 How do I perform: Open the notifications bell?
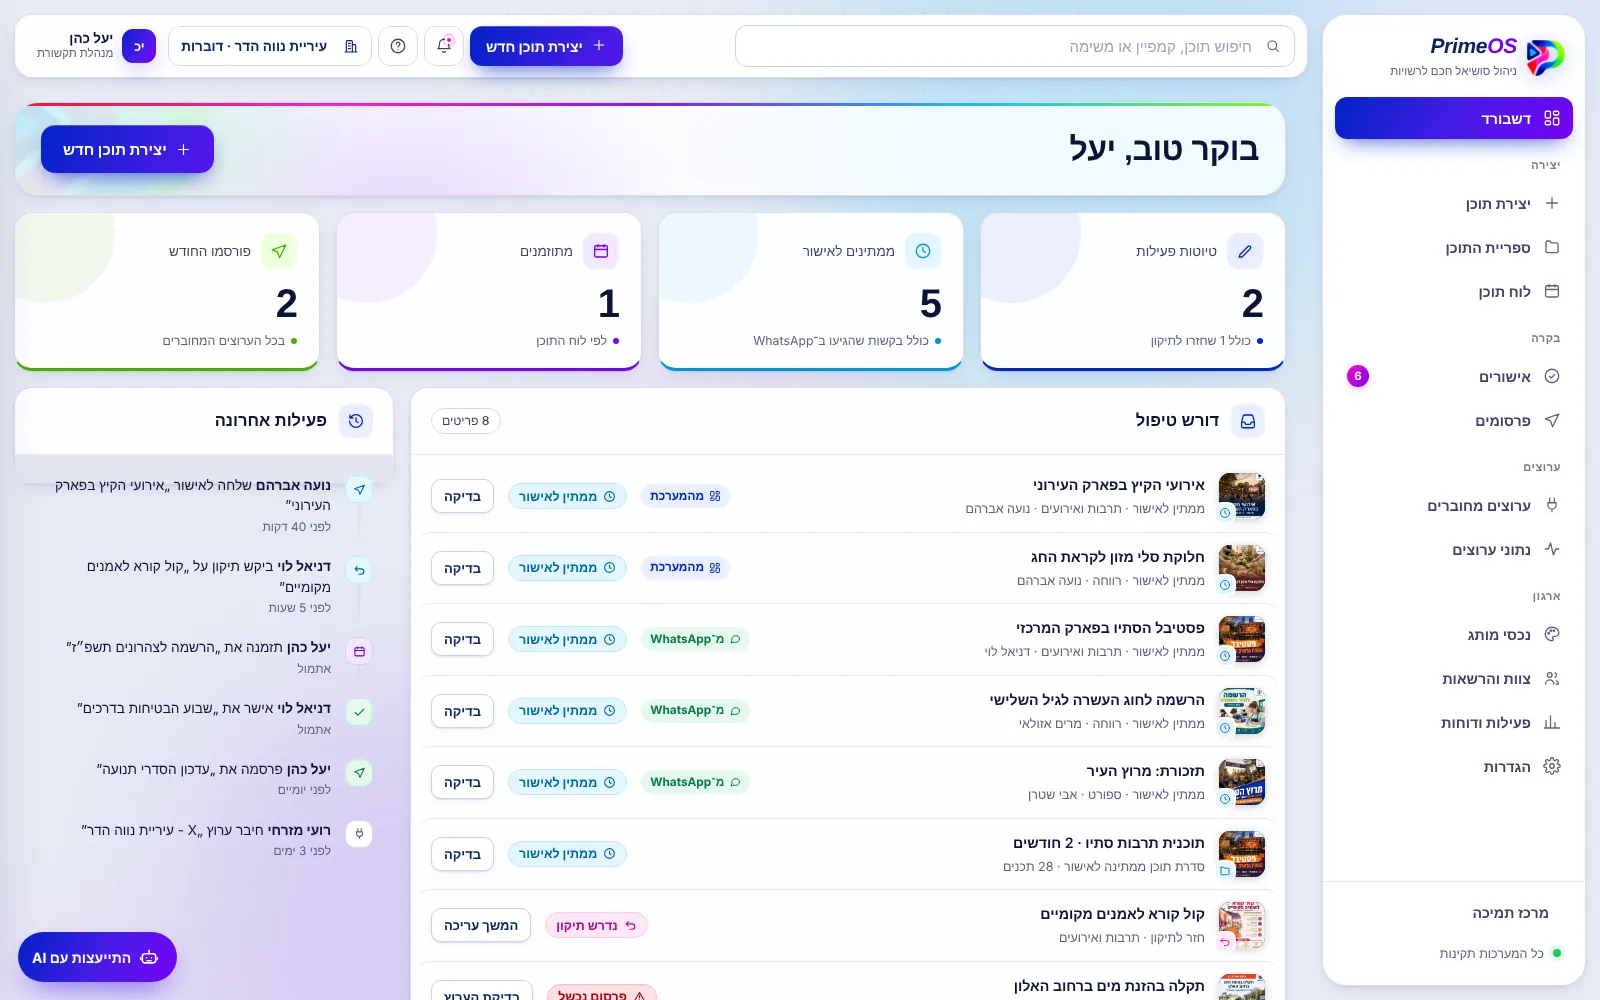444,46
